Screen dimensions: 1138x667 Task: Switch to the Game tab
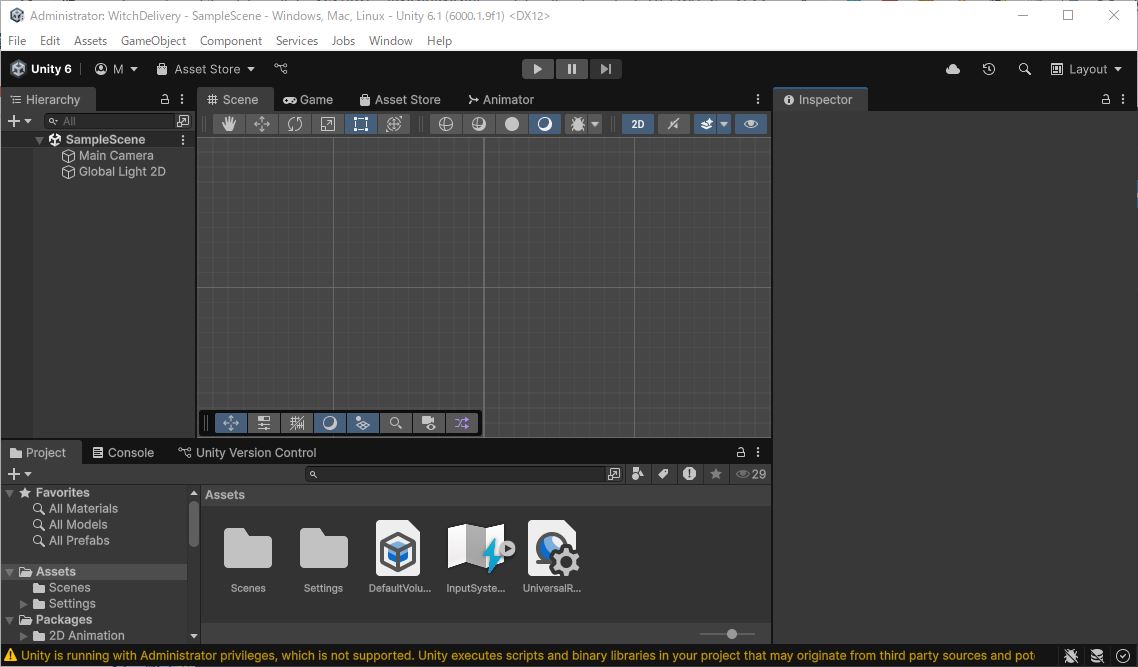coord(308,99)
